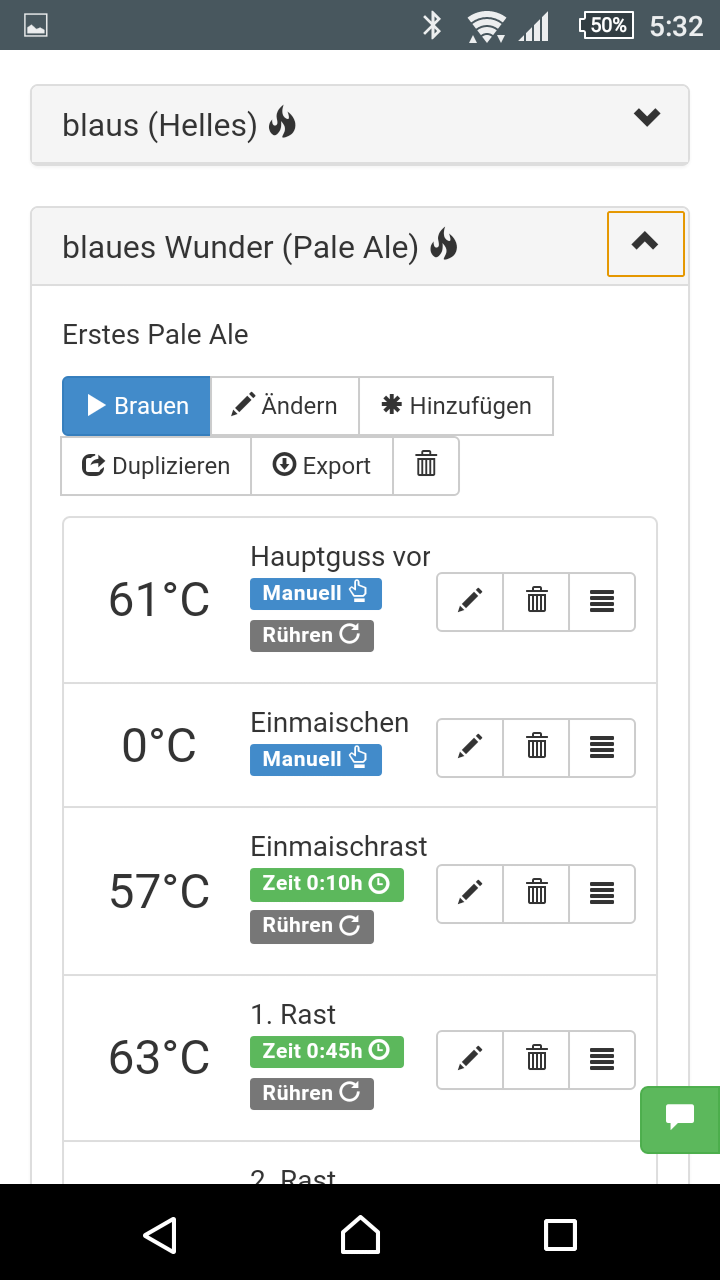The width and height of the screenshot is (720, 1280).
Task: Tap reorder handle for 1. Rast
Action: [602, 1059]
